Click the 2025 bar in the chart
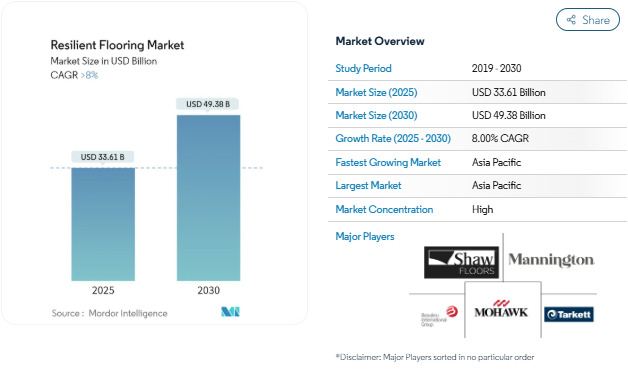The image size is (628, 376). [x=103, y=224]
